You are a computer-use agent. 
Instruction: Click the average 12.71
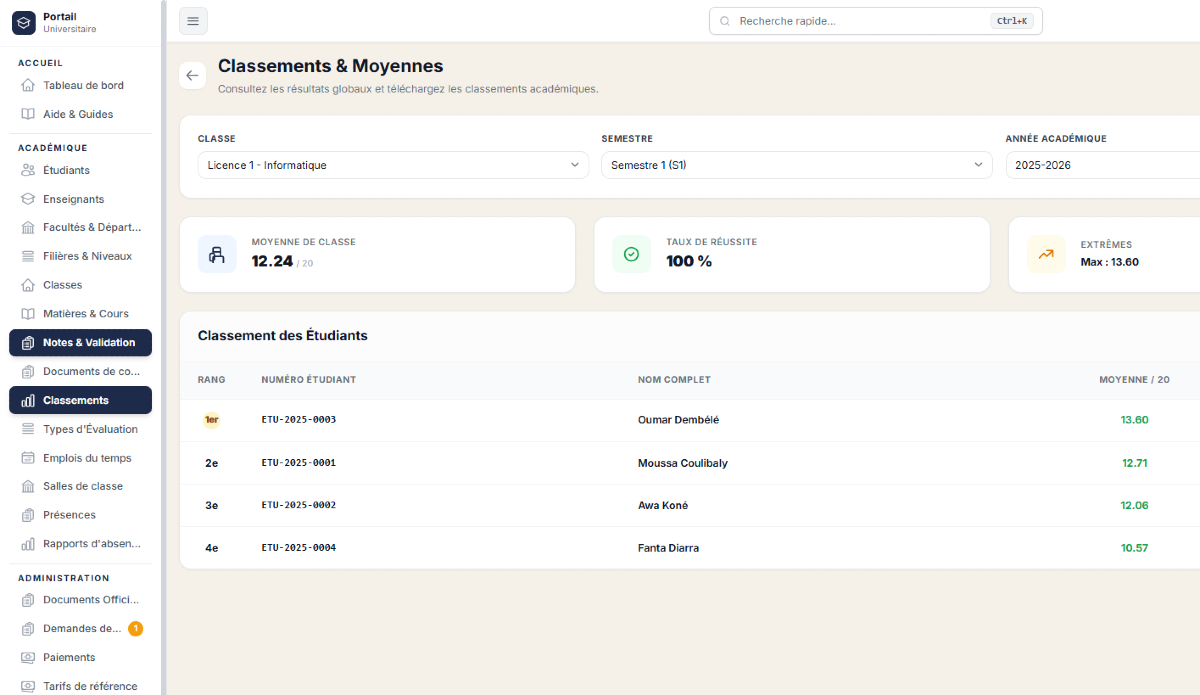coord(1134,463)
